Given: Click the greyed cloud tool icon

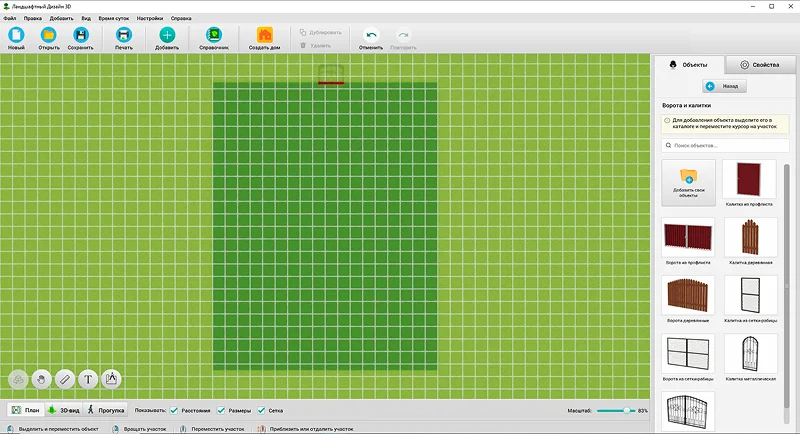Looking at the screenshot, I should [18, 379].
